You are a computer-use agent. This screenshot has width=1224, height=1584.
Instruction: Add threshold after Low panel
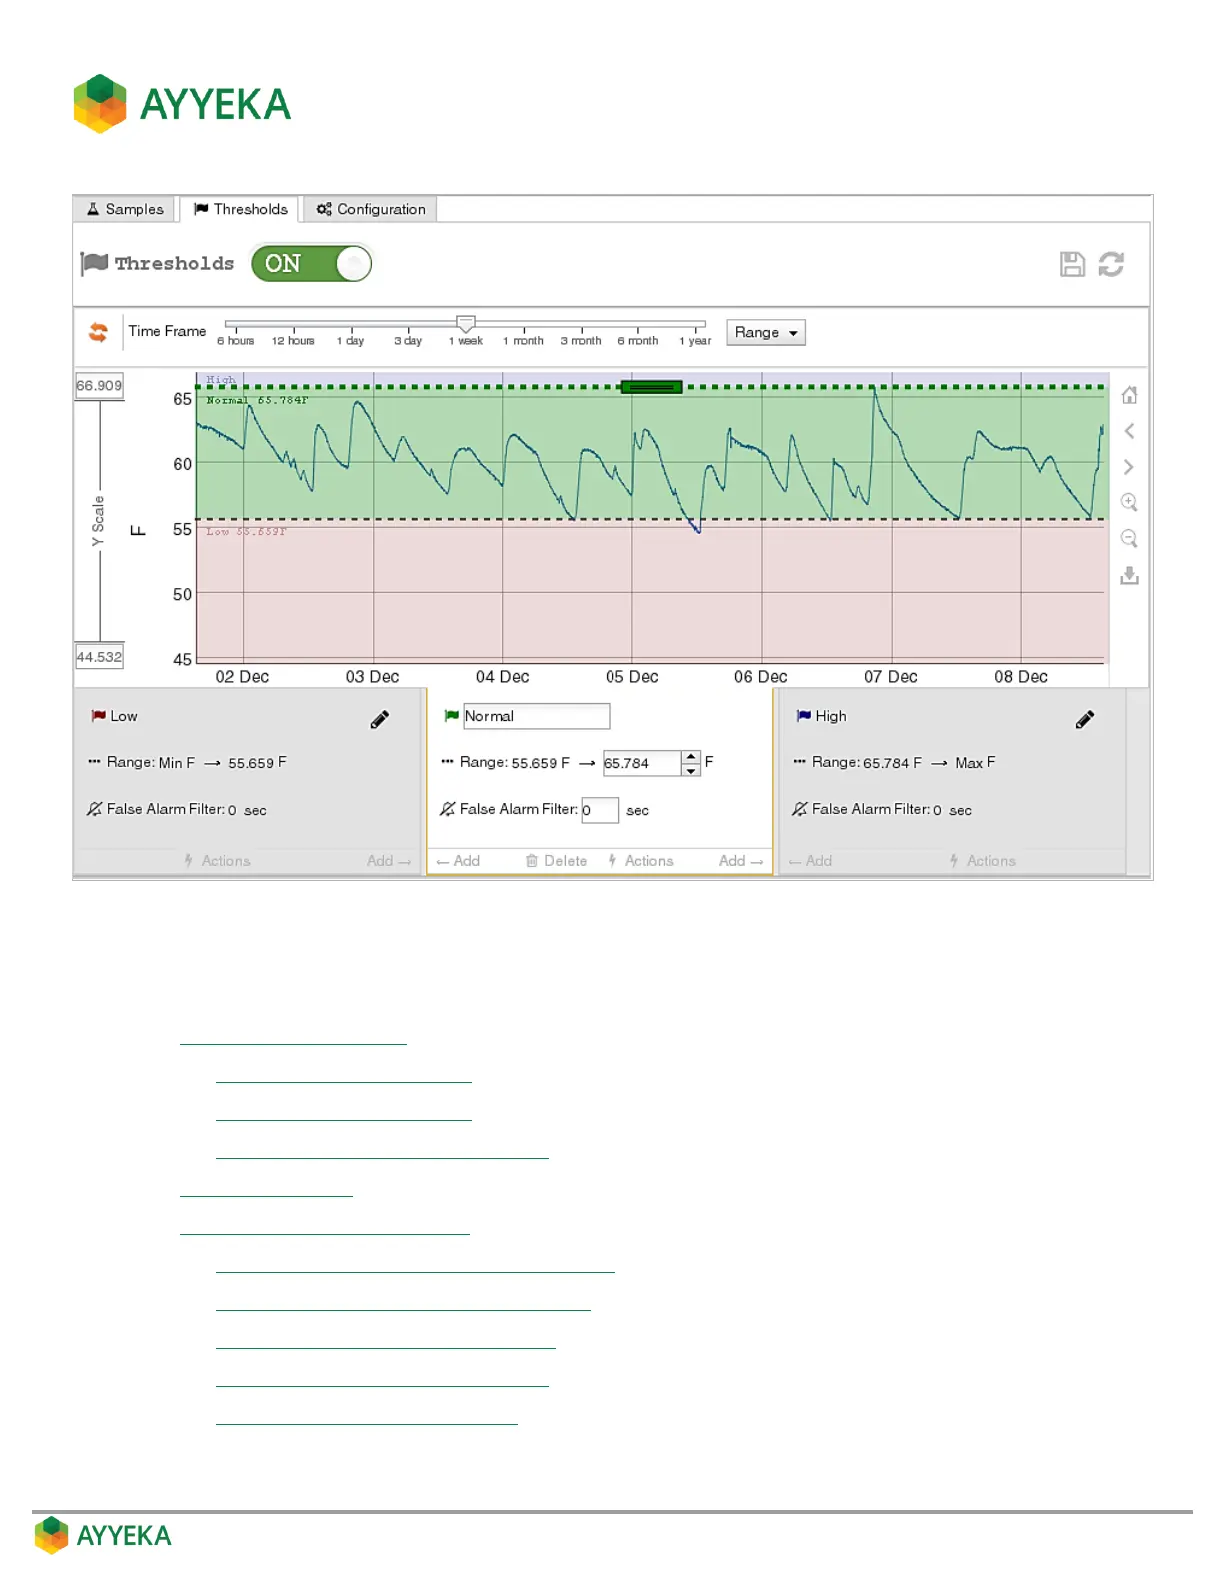[389, 861]
